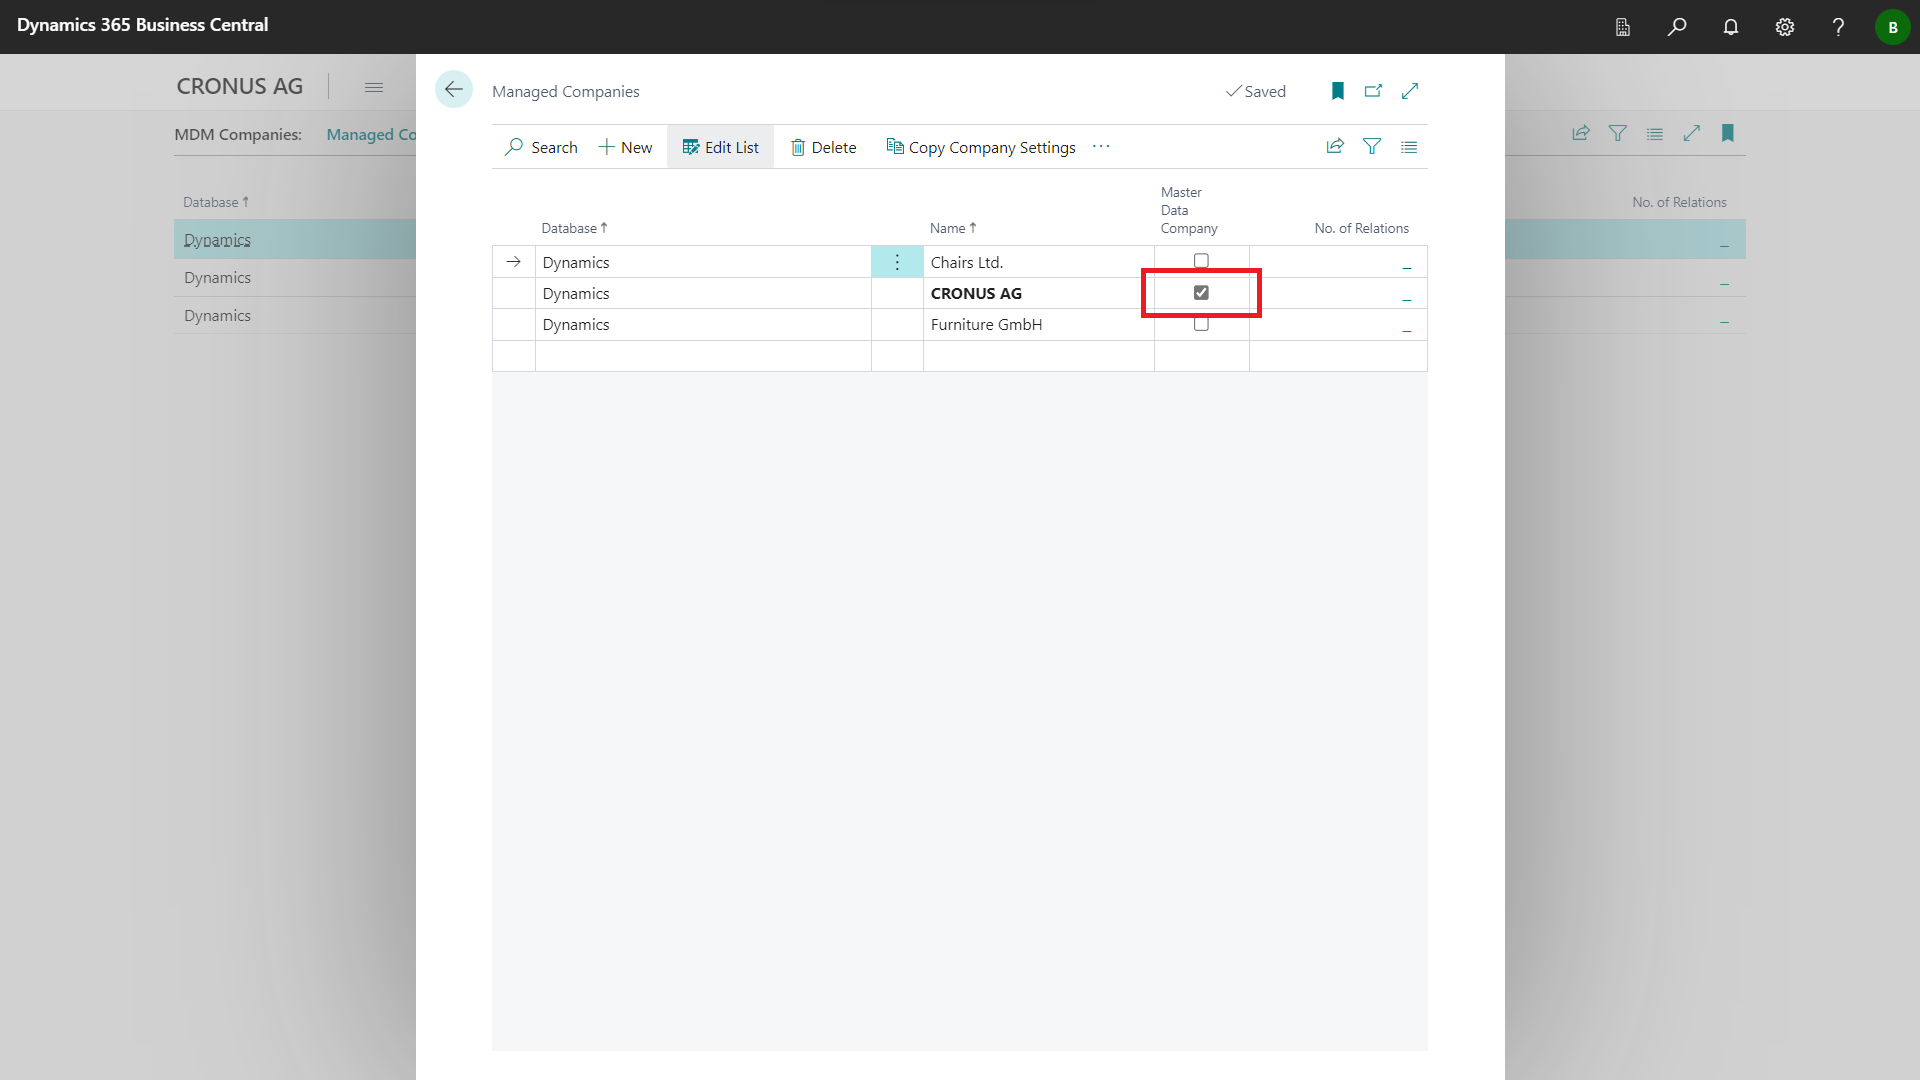Change list layout view in dialog
The image size is (1920, 1080).
[1409, 147]
